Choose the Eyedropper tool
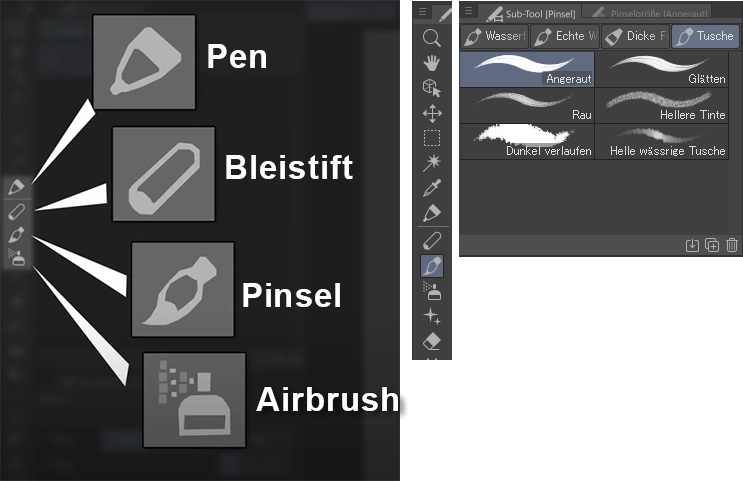This screenshot has width=743, height=481. 432,188
